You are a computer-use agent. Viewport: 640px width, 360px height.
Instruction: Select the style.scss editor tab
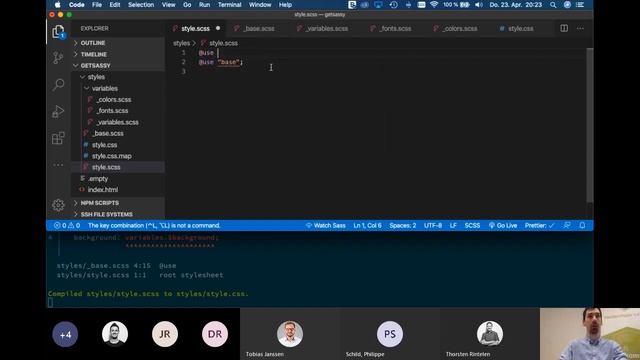(x=196, y=29)
